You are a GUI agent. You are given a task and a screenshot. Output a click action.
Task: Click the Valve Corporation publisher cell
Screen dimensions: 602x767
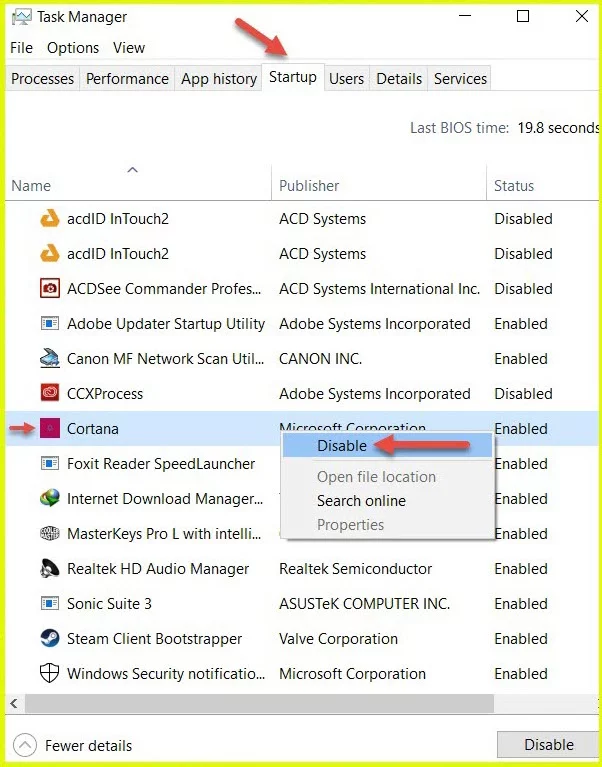(x=338, y=638)
